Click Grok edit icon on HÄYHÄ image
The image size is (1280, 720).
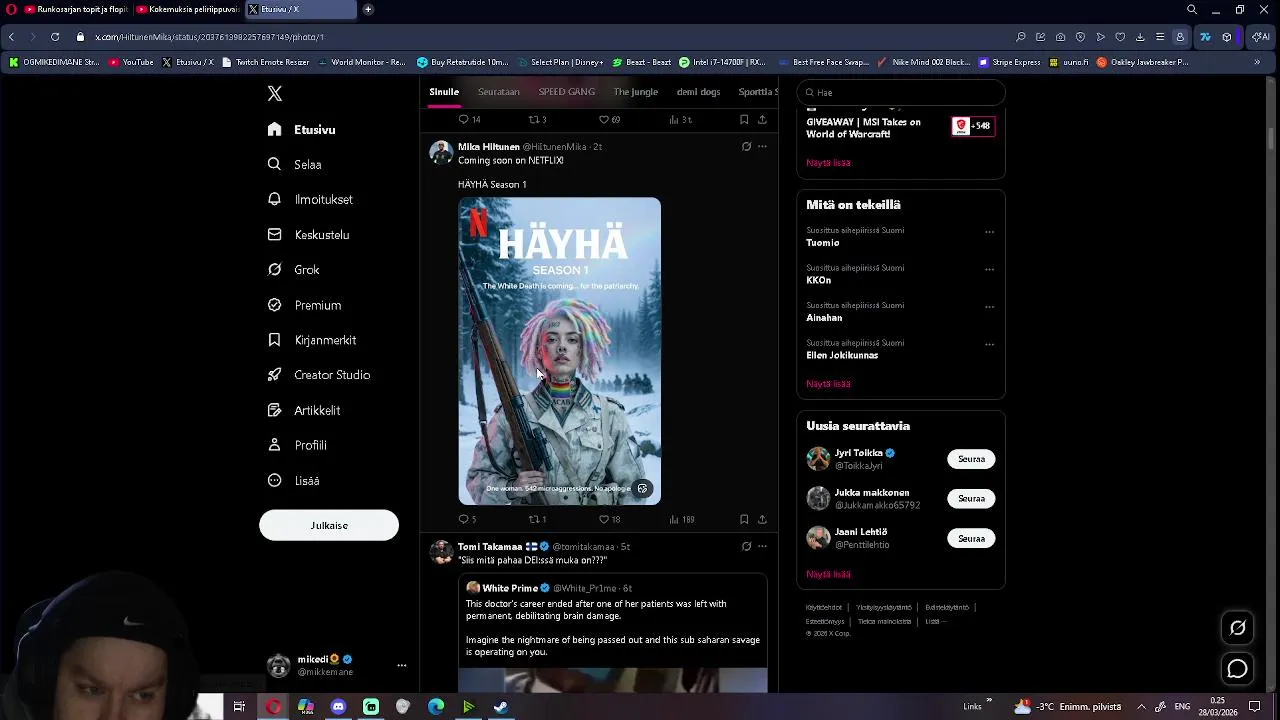[642, 489]
